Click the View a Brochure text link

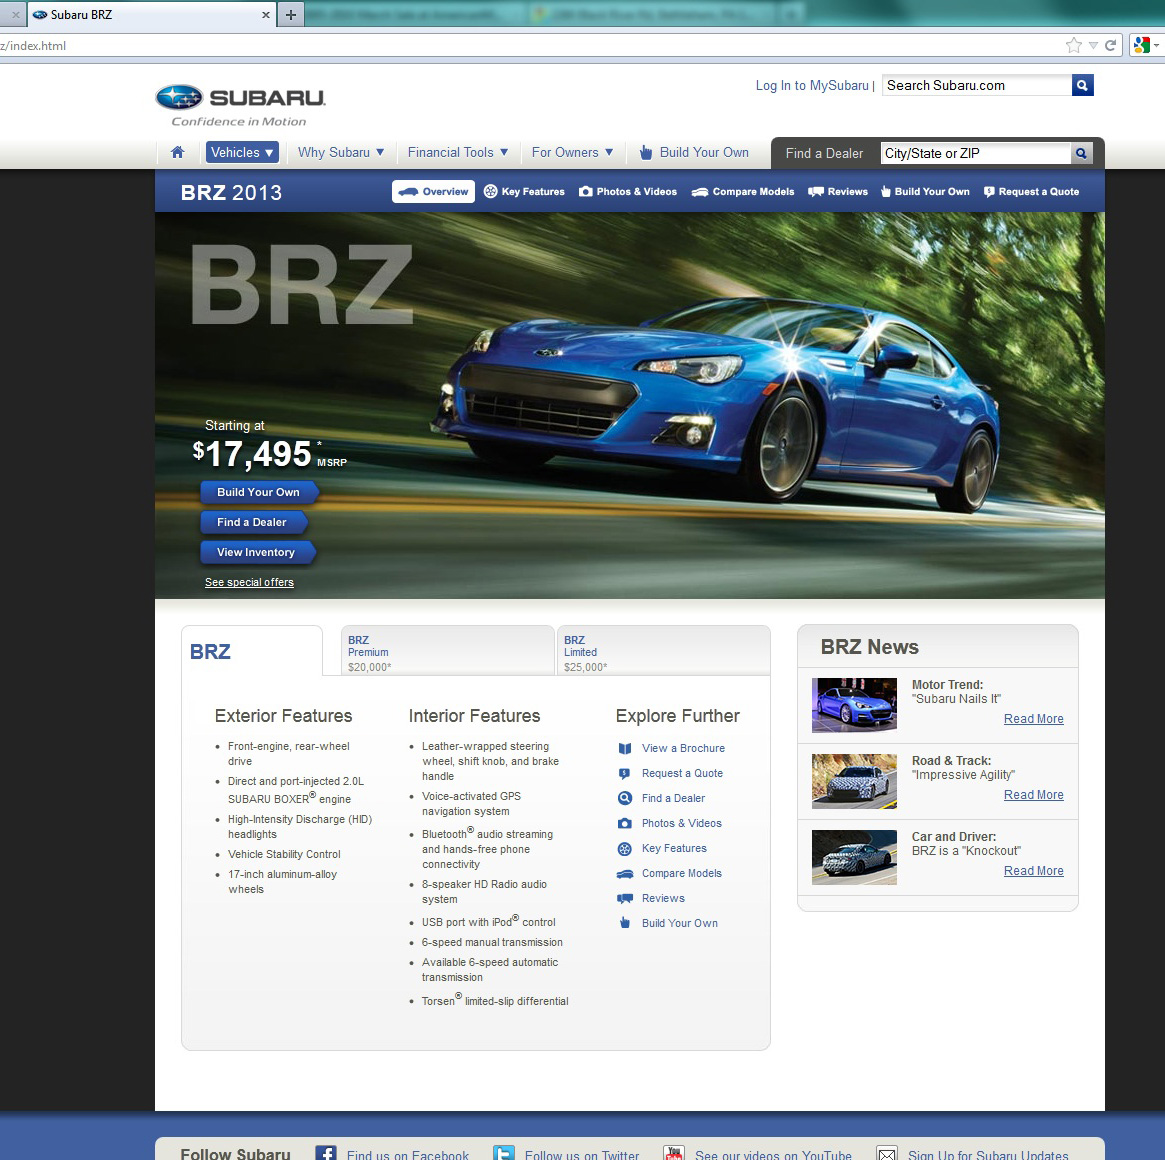(684, 748)
